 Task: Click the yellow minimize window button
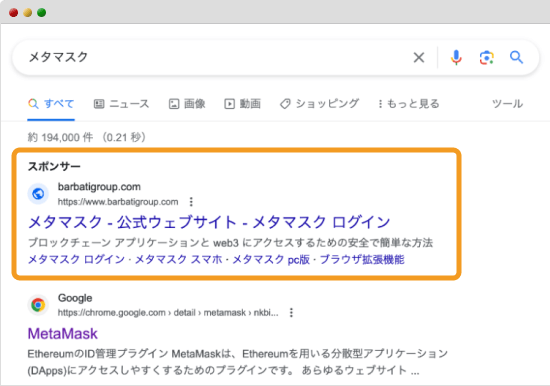tap(28, 13)
